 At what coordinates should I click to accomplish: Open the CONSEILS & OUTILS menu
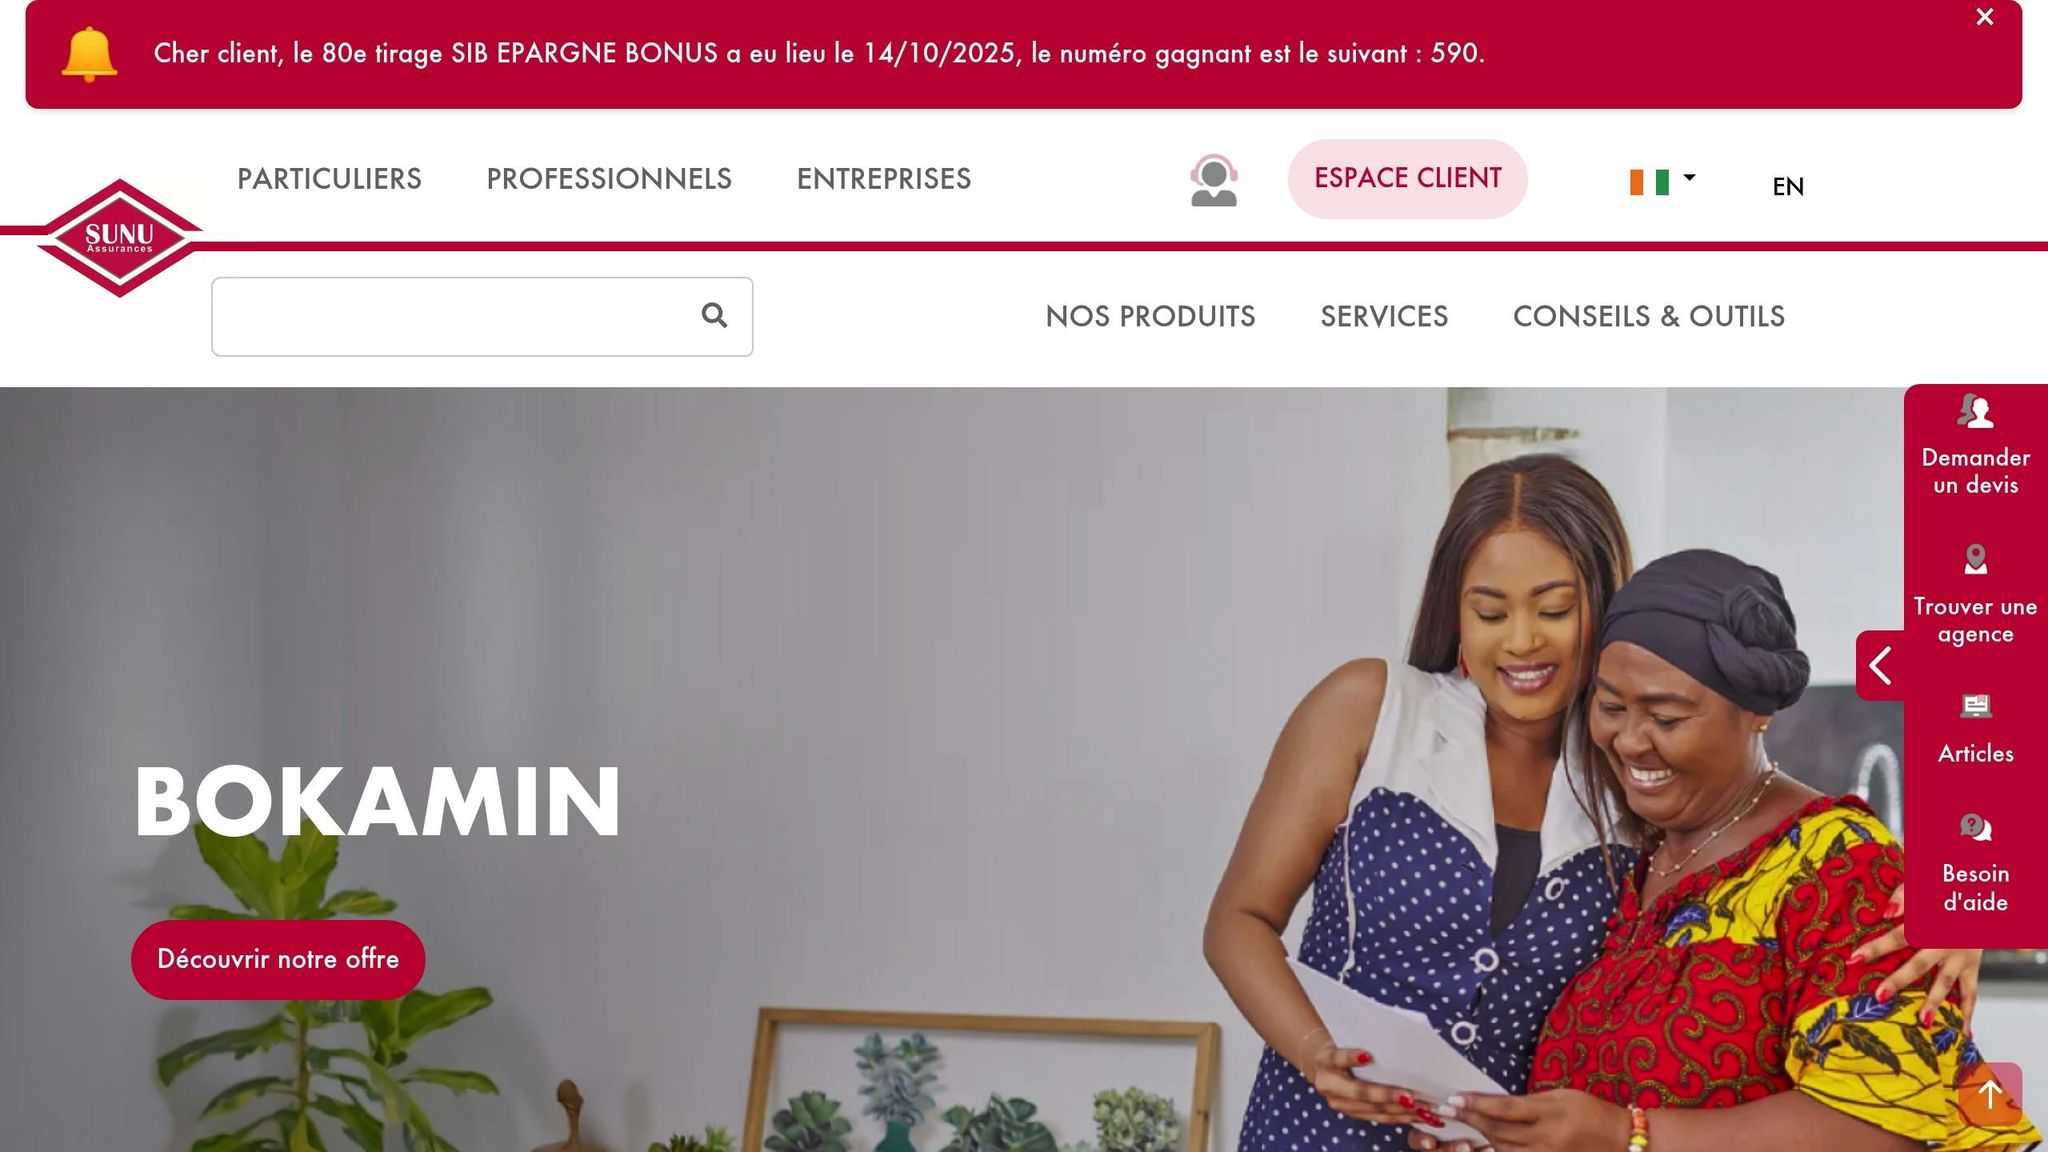[x=1649, y=316]
